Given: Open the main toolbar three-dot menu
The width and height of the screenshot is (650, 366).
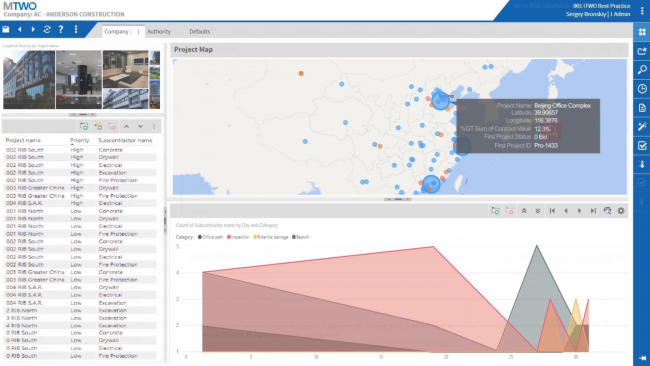Looking at the screenshot, I should point(75,29).
